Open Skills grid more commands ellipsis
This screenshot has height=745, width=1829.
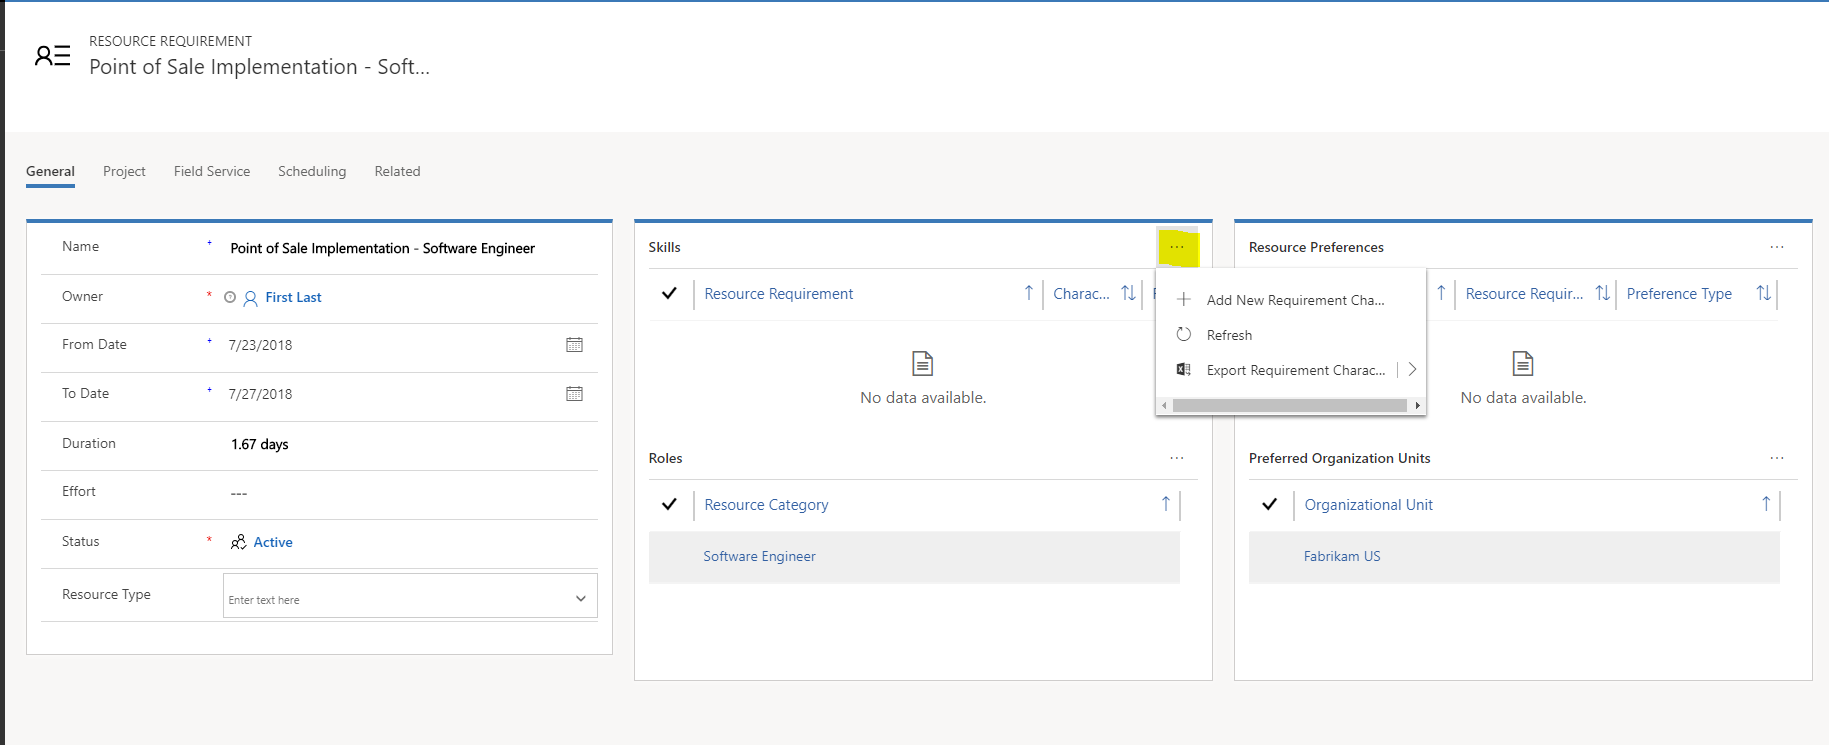point(1177,247)
